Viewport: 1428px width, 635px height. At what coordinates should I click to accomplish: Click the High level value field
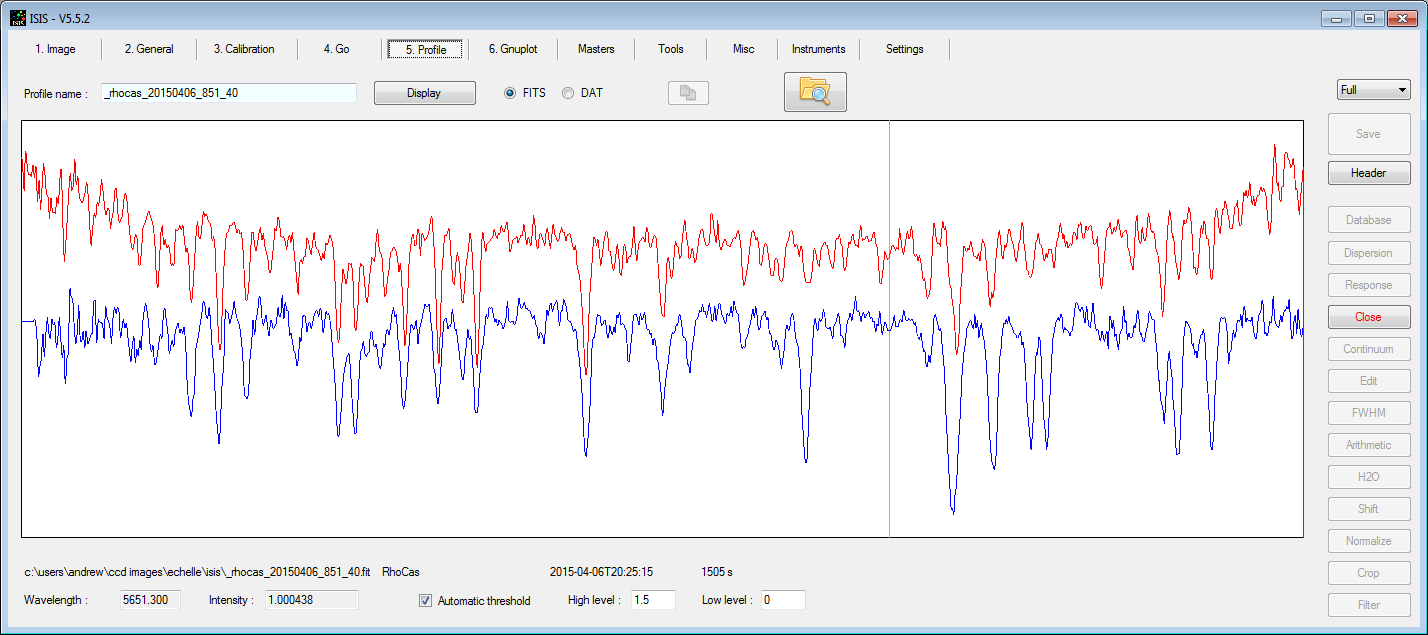pos(652,600)
